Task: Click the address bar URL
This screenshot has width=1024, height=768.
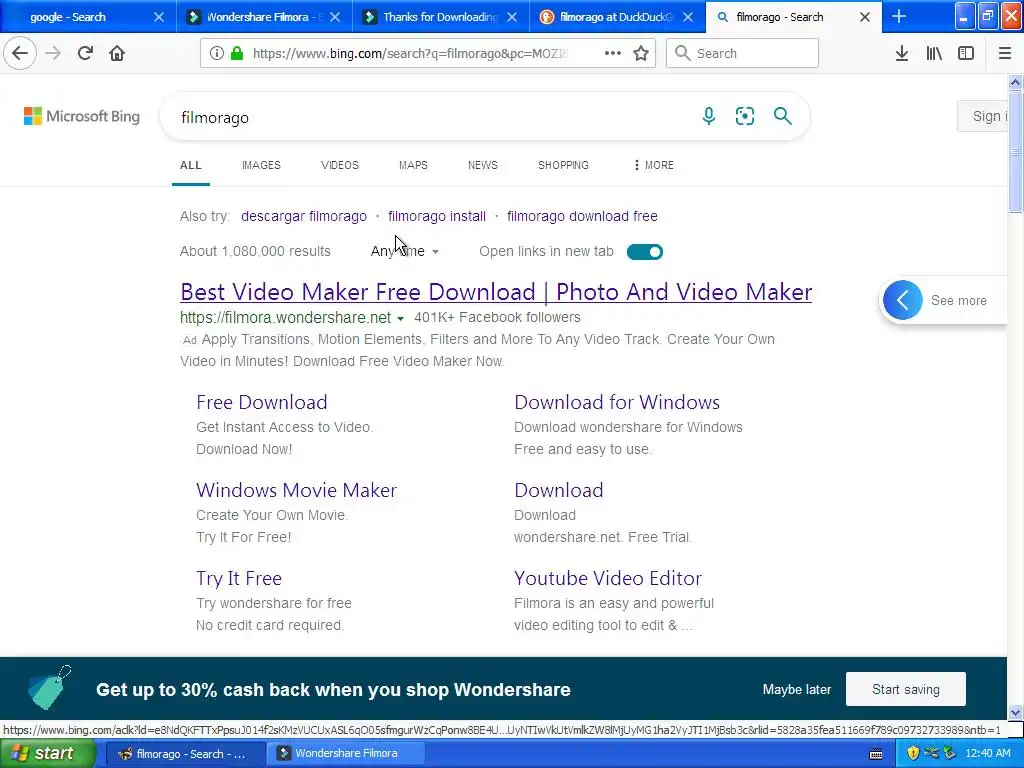Action: (x=410, y=54)
